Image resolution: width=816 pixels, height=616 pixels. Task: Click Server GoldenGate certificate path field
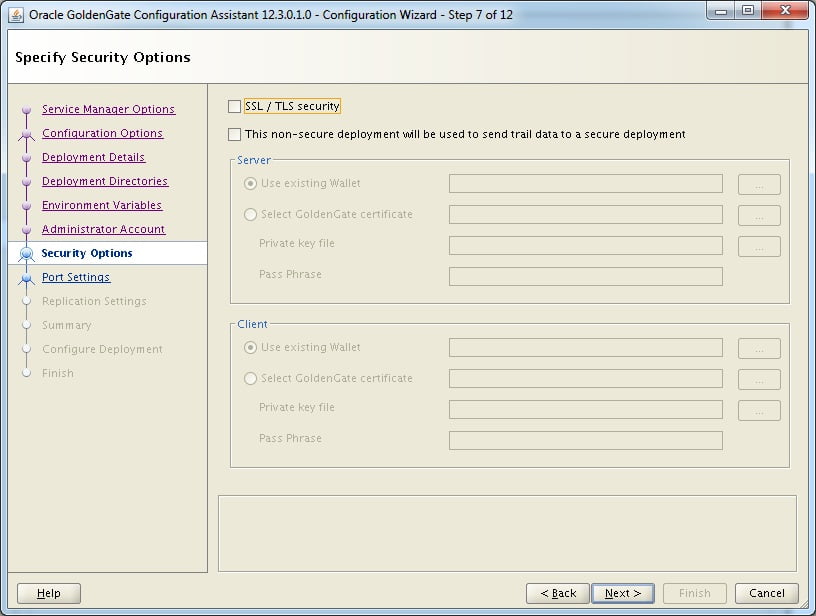click(x=586, y=214)
